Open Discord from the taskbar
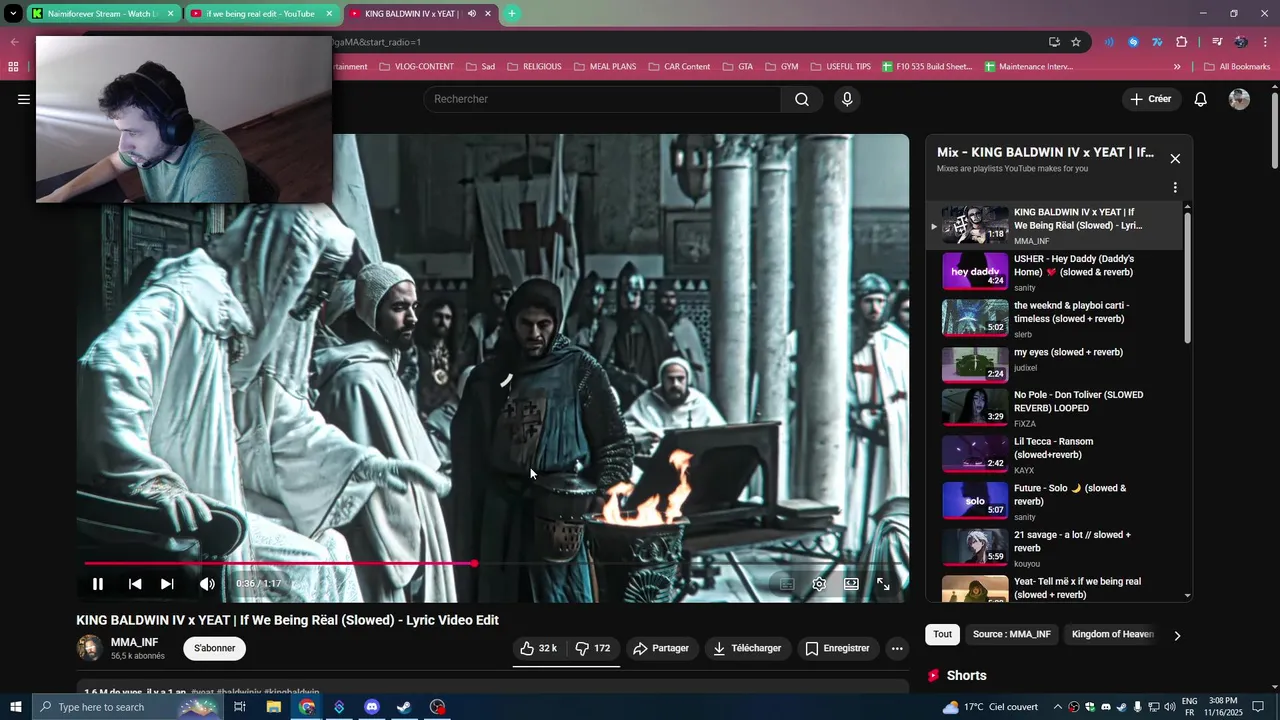 pos(372,707)
